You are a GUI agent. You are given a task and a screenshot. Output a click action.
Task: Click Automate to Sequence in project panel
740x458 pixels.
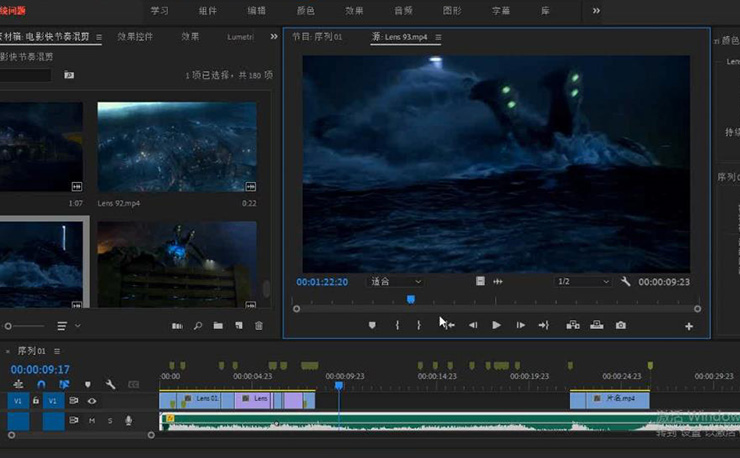[x=177, y=326]
